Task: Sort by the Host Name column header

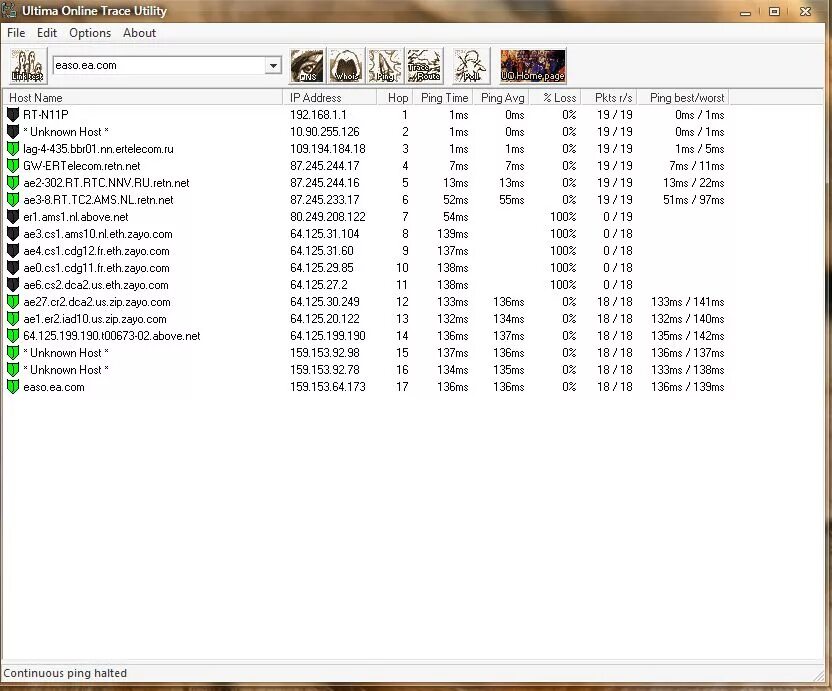Action: (x=143, y=98)
